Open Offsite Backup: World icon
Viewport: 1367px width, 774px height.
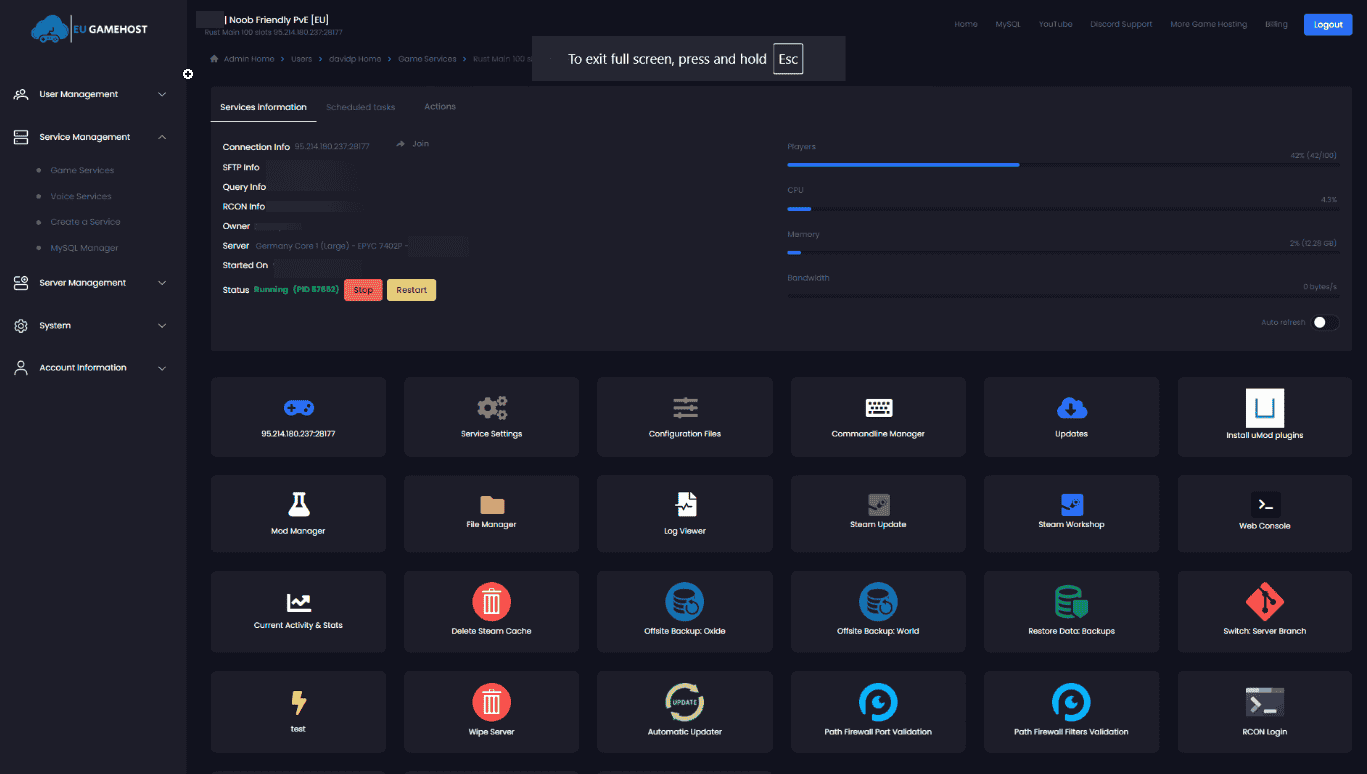878,602
